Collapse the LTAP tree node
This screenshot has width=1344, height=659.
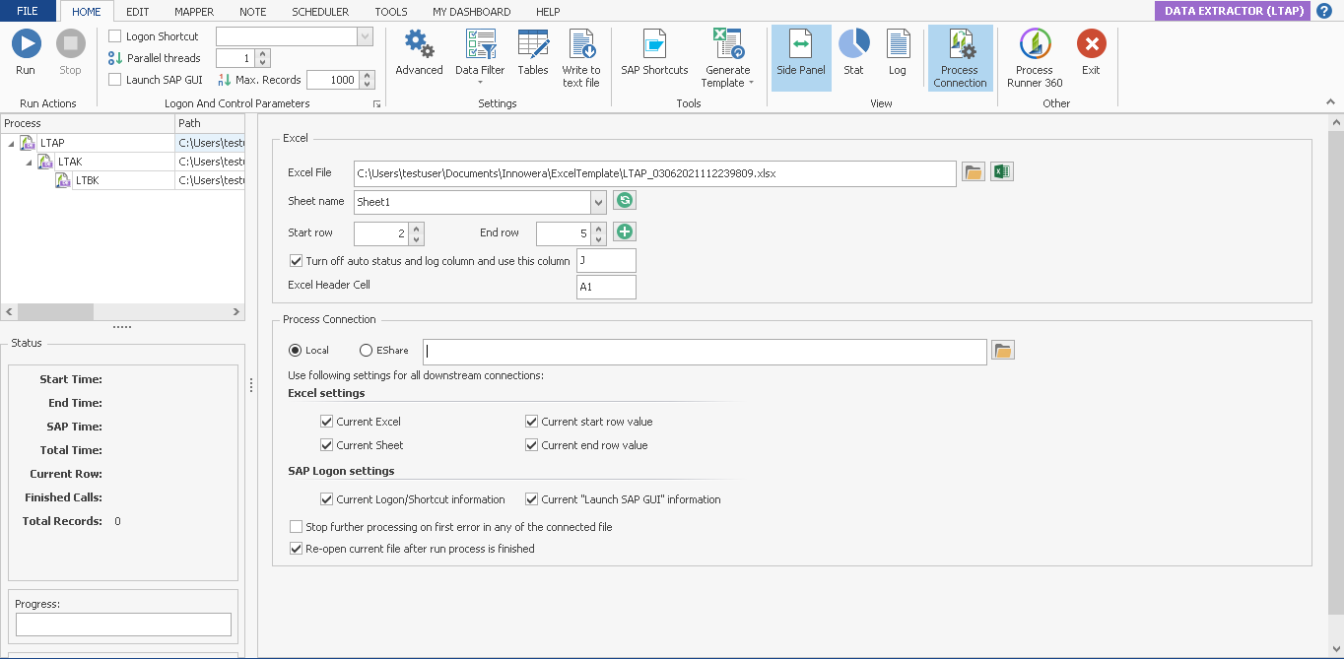pyautogui.click(x=11, y=144)
